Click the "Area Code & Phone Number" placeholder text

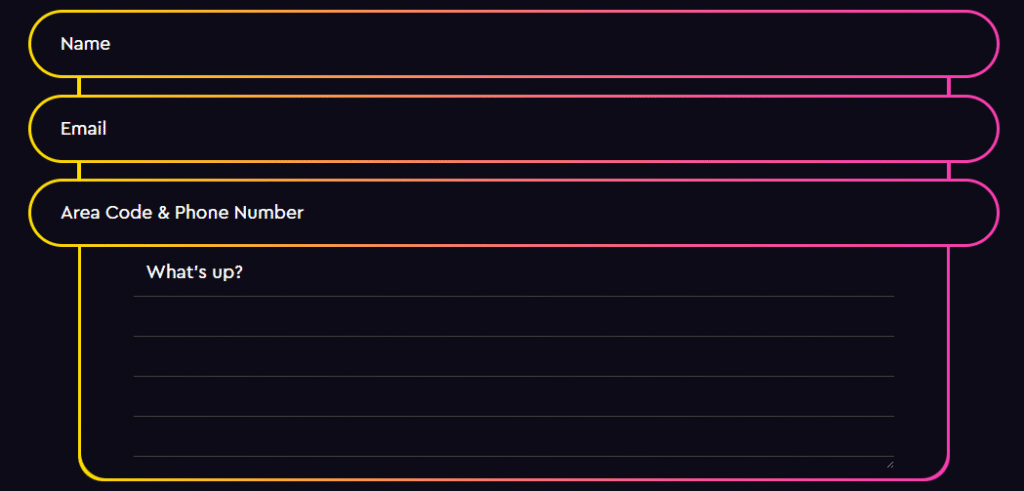(182, 213)
